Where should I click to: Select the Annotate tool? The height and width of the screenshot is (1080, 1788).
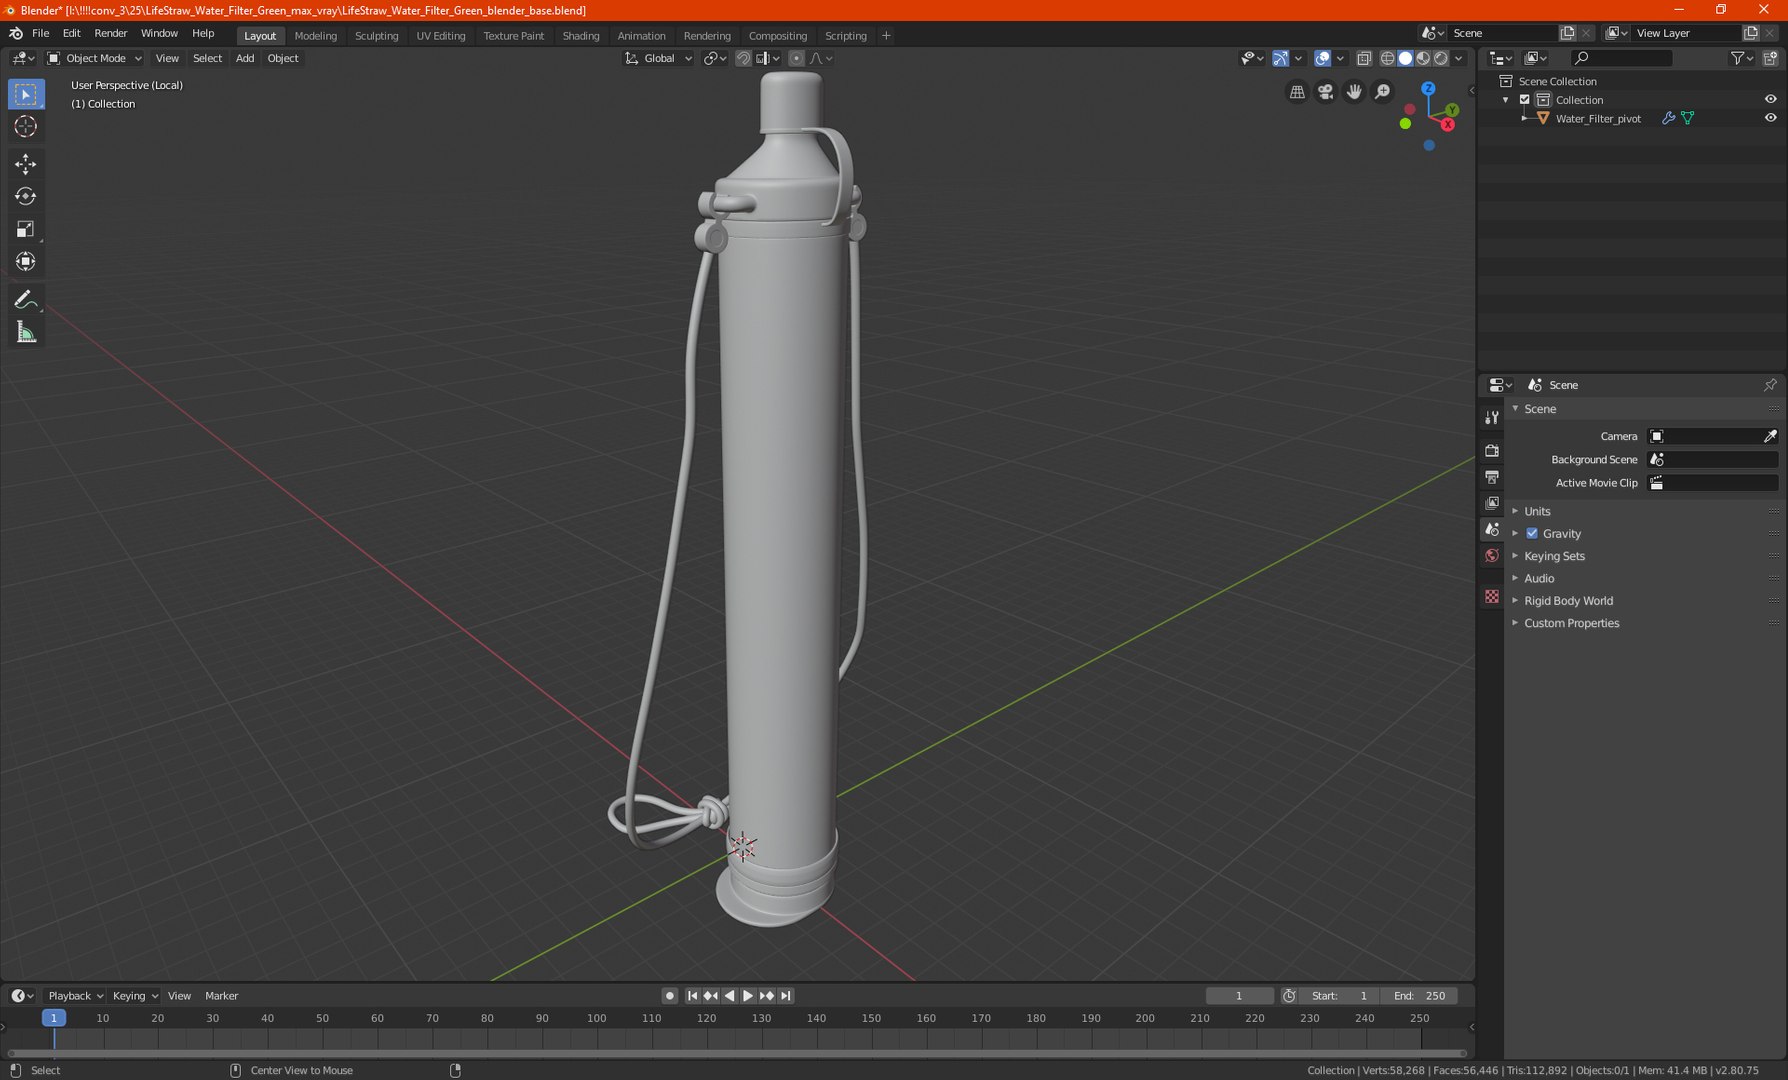point(26,300)
